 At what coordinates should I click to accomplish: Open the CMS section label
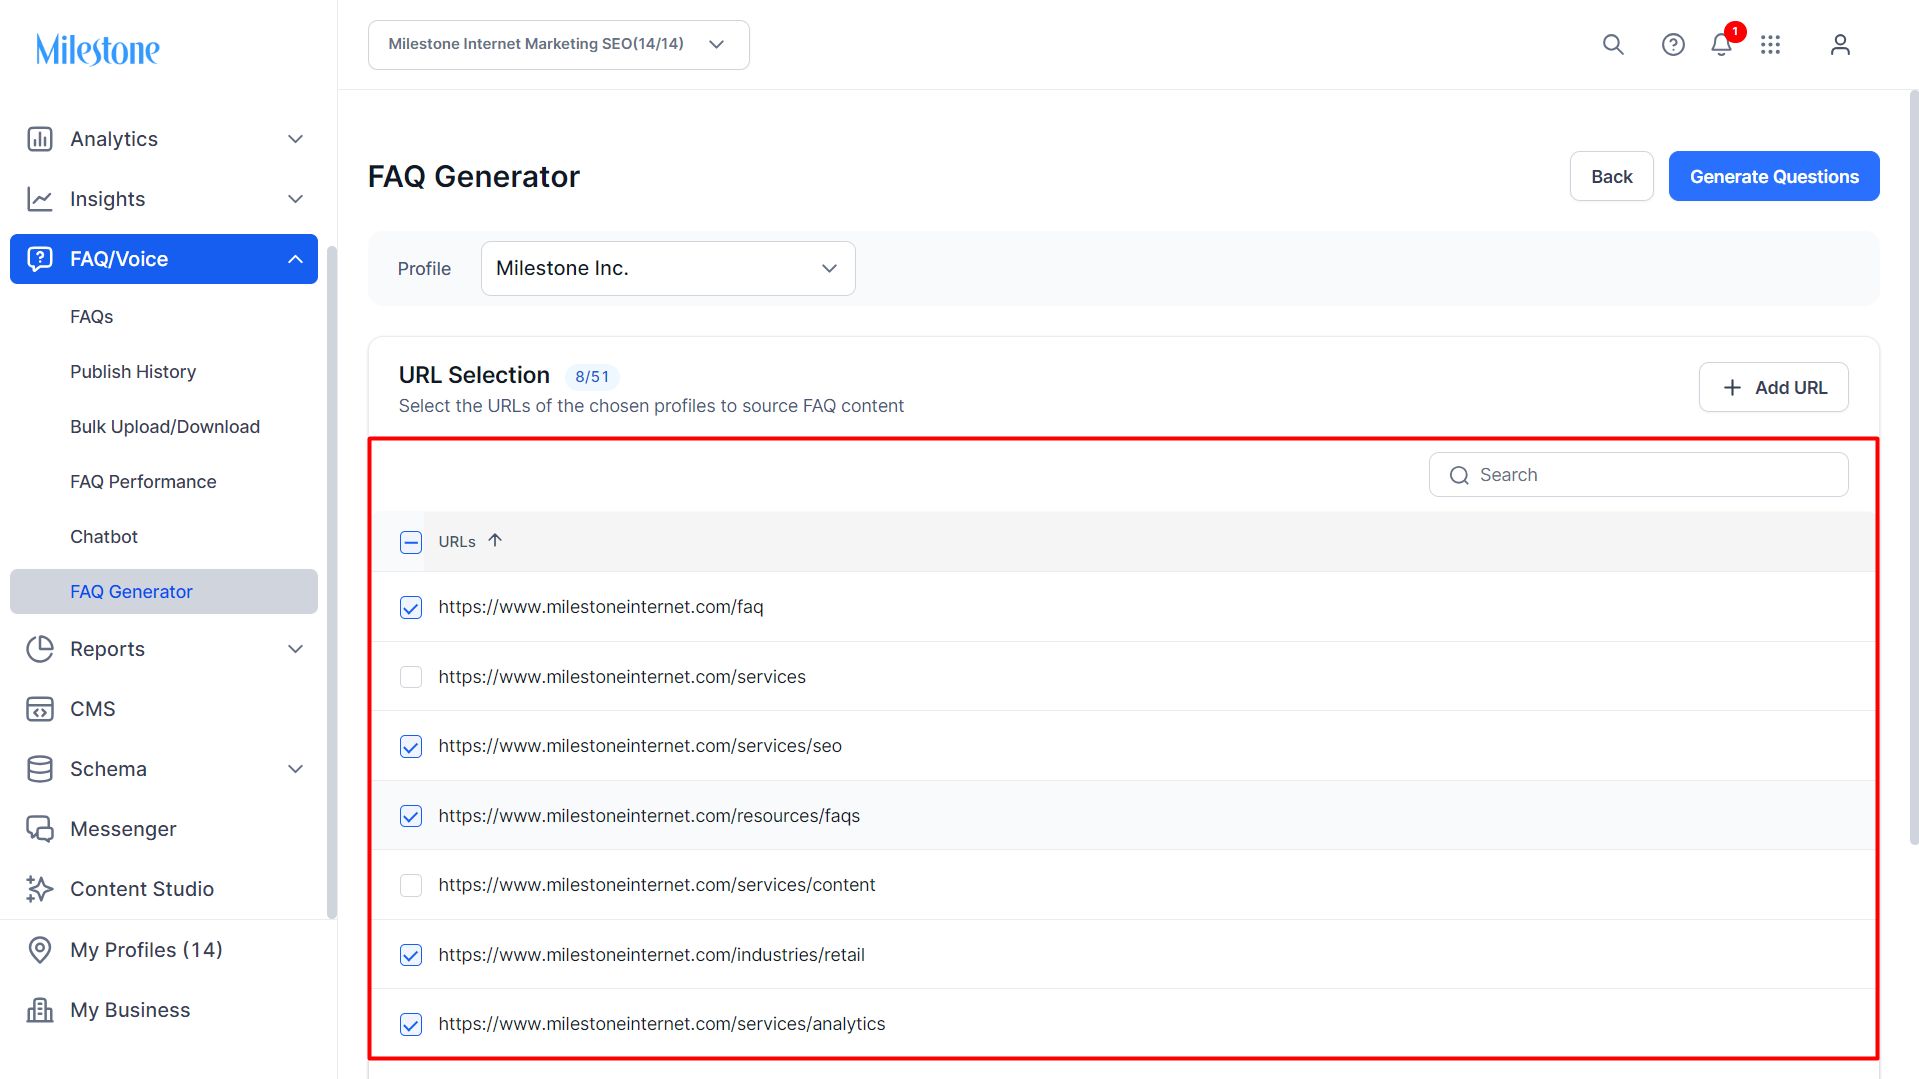point(93,709)
